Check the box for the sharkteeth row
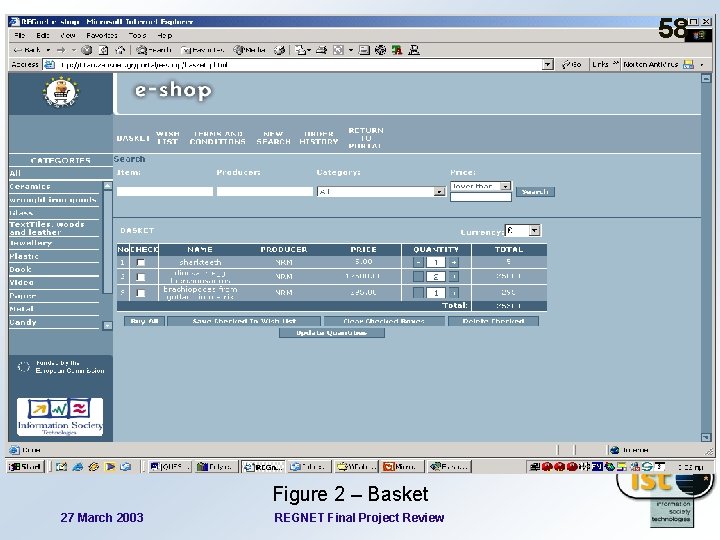720x540 pixels. (x=141, y=263)
